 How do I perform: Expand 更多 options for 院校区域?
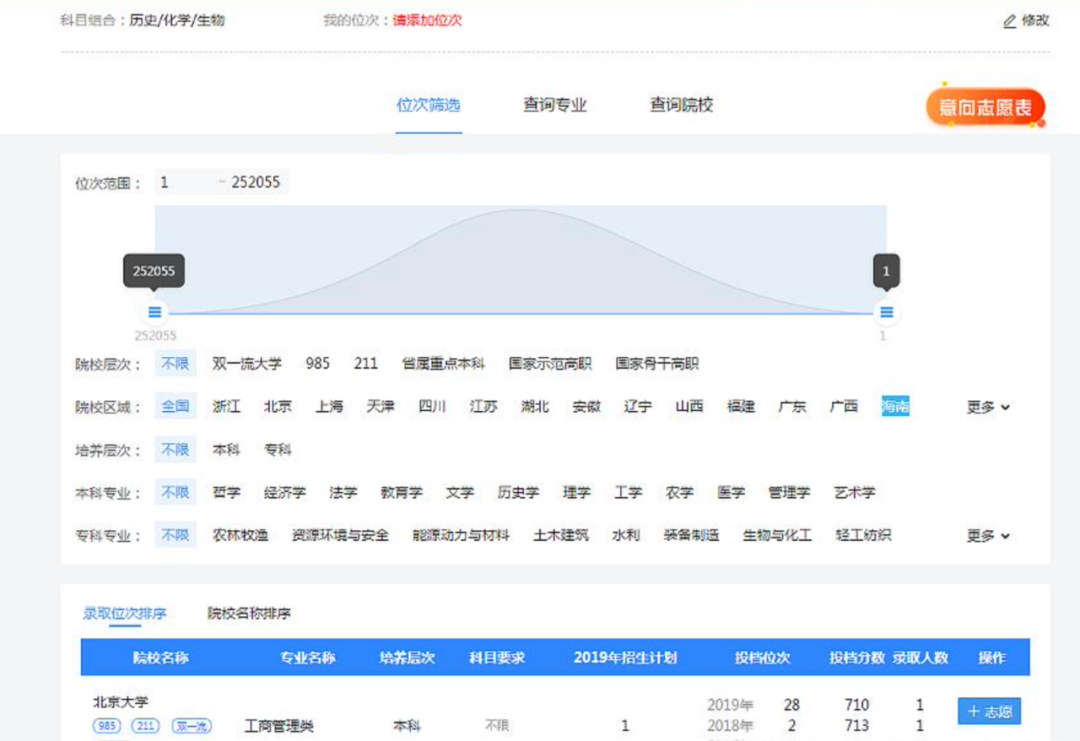pyautogui.click(x=981, y=406)
